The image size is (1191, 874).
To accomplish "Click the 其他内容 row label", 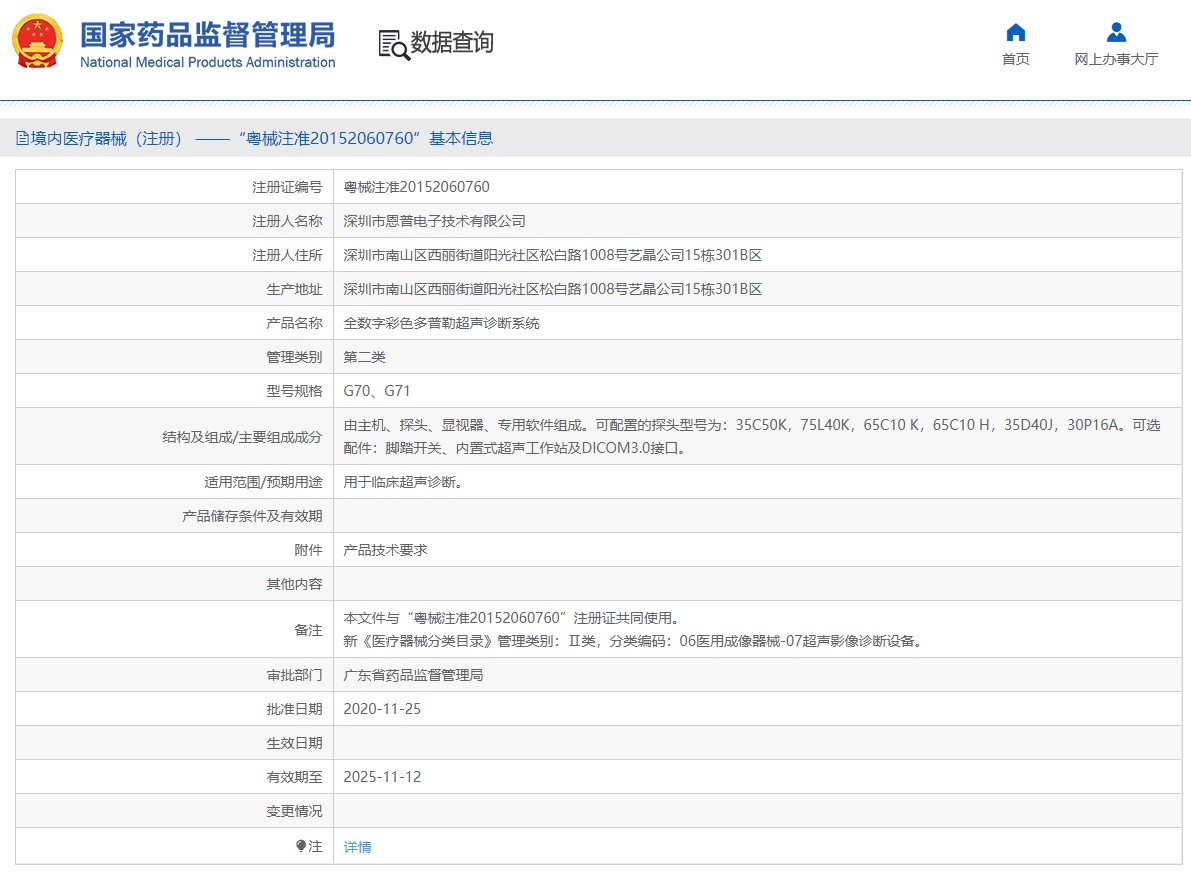I will [x=295, y=584].
